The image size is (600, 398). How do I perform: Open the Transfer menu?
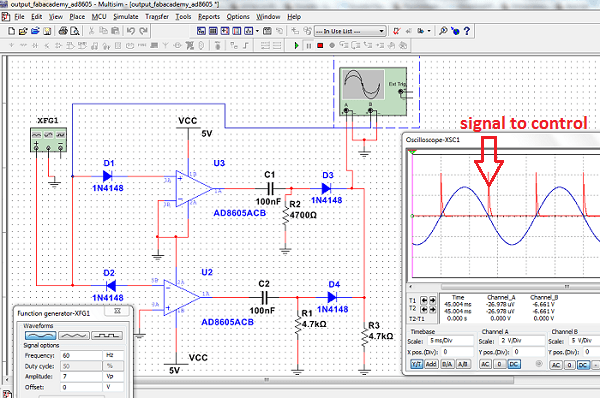(x=157, y=17)
